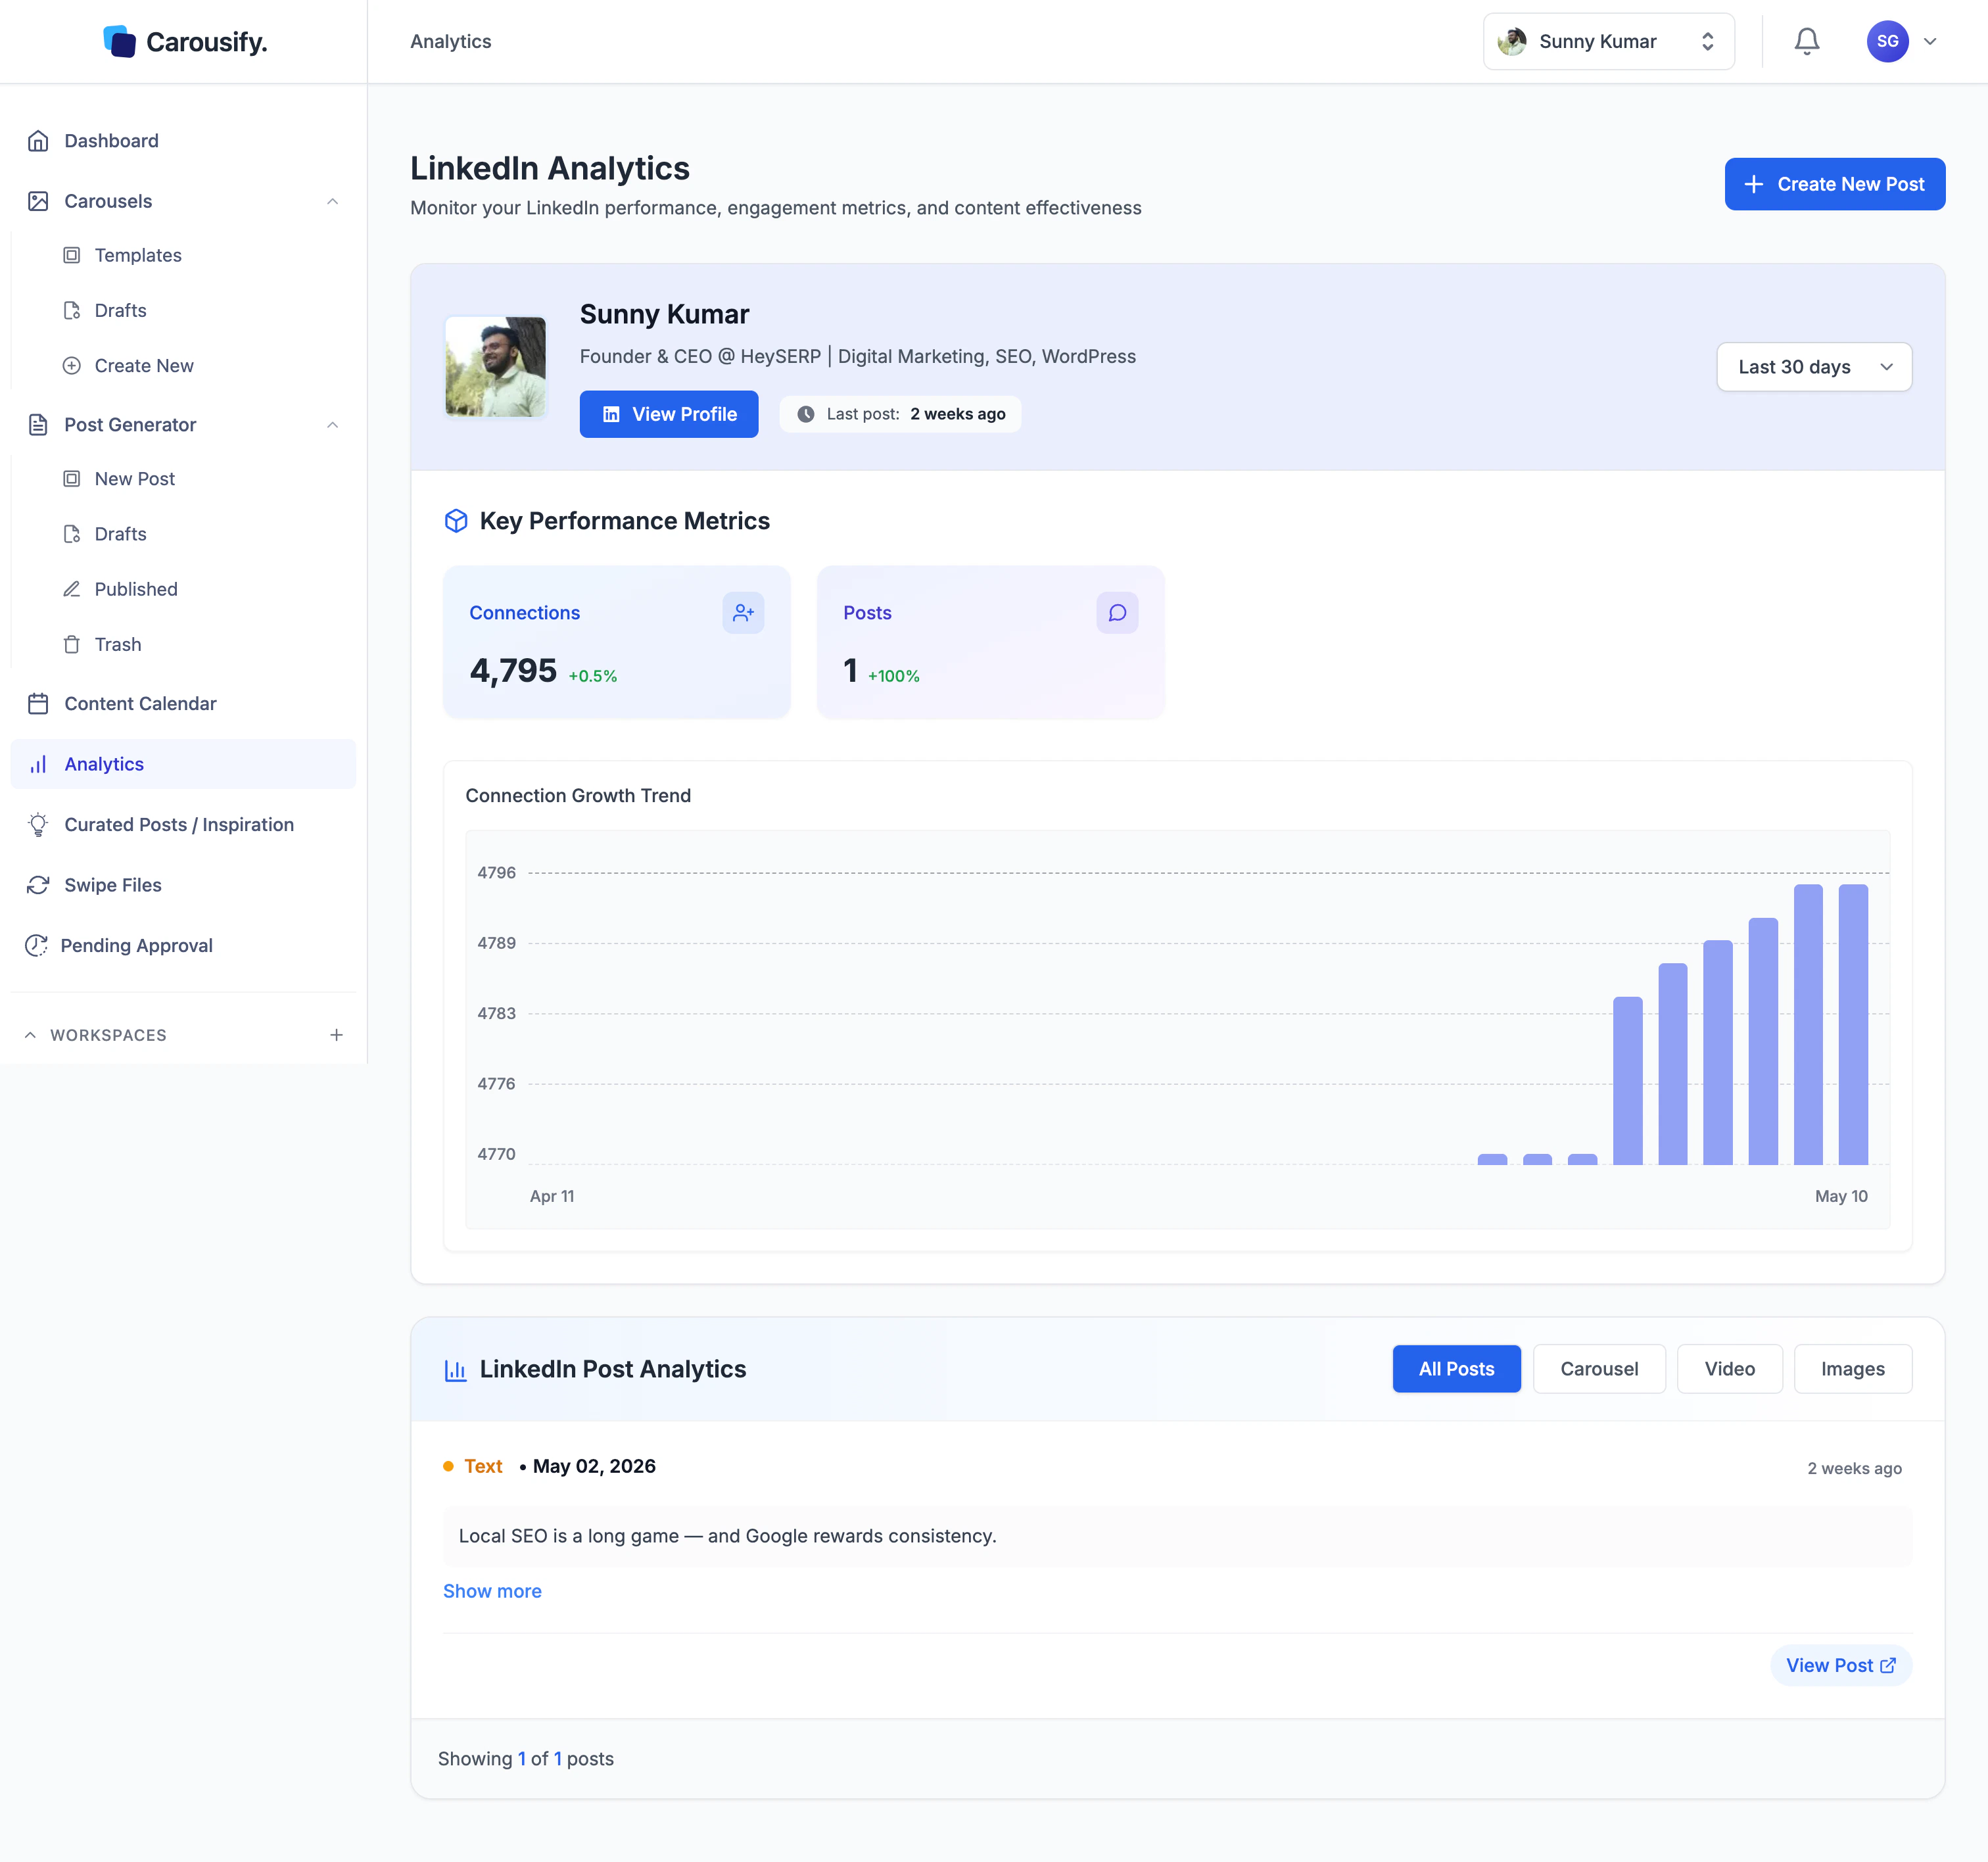Open Curated Posts / Inspiration
Image resolution: width=1988 pixels, height=1862 pixels.
pos(183,825)
